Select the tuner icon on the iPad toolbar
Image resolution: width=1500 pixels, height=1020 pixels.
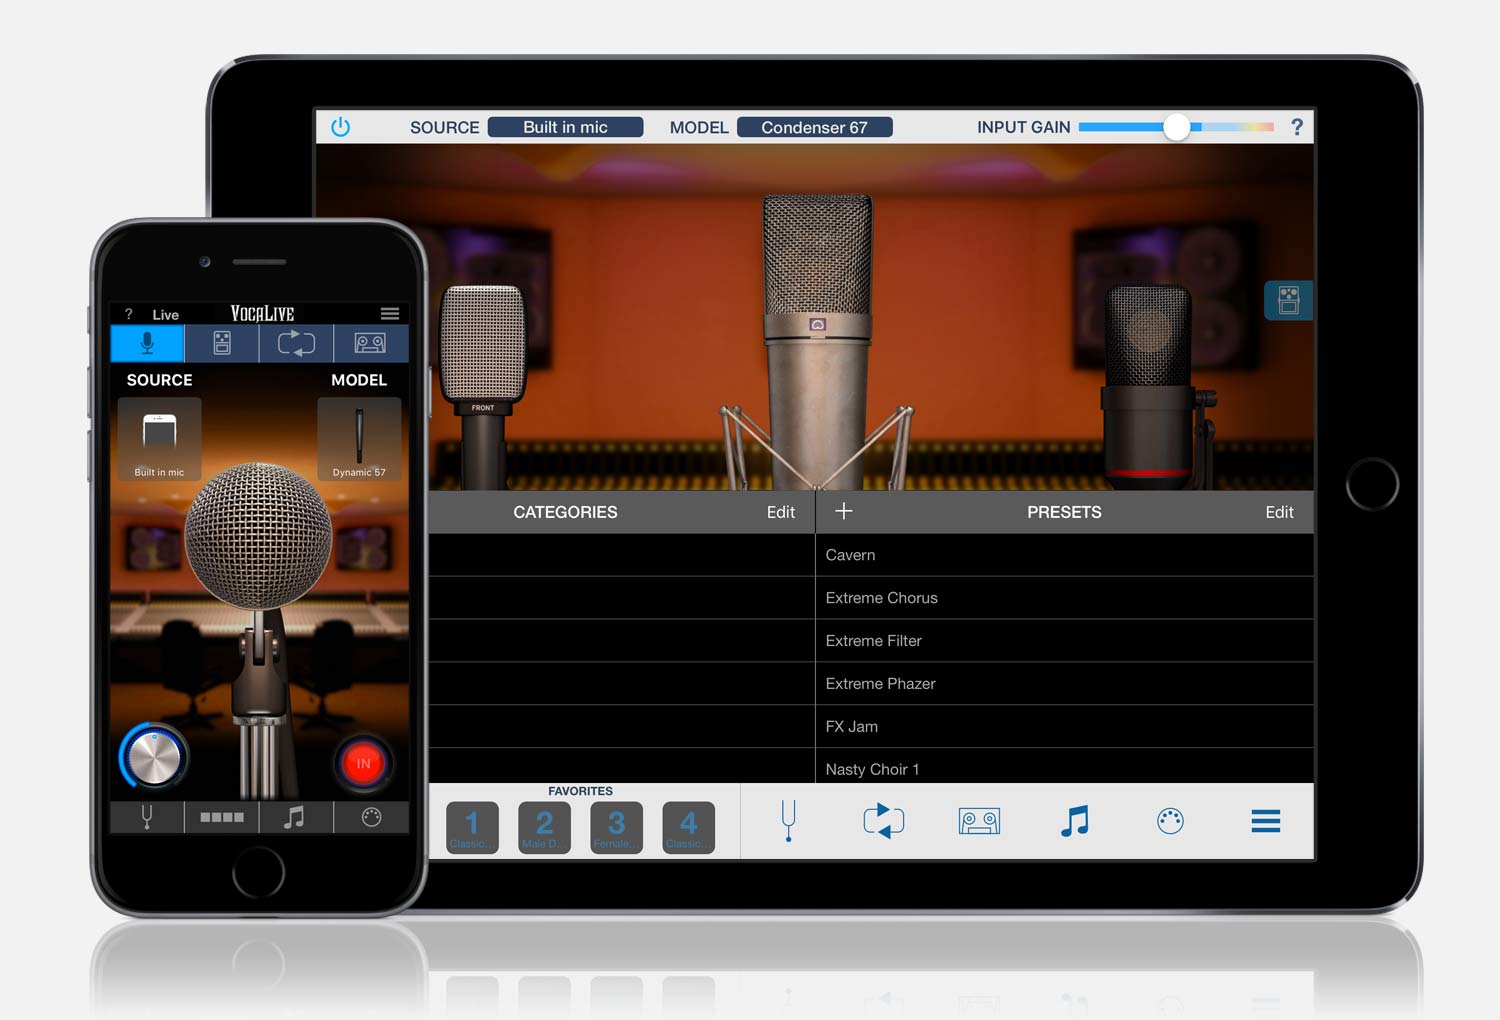788,821
